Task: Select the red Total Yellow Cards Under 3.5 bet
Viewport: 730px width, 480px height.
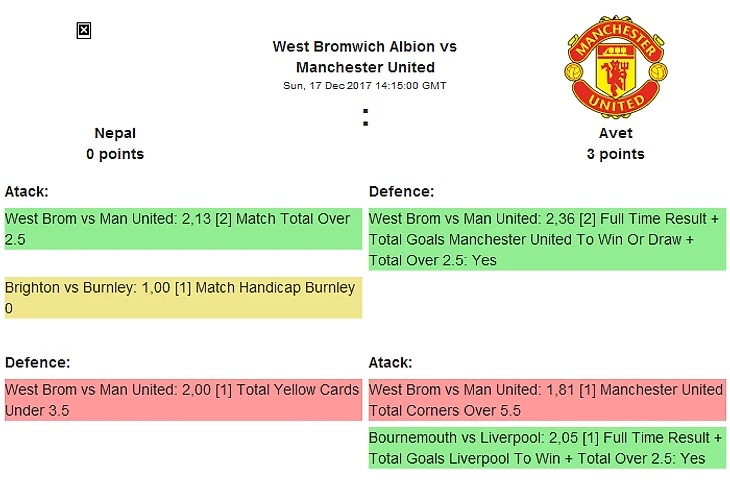Action: click(x=183, y=400)
